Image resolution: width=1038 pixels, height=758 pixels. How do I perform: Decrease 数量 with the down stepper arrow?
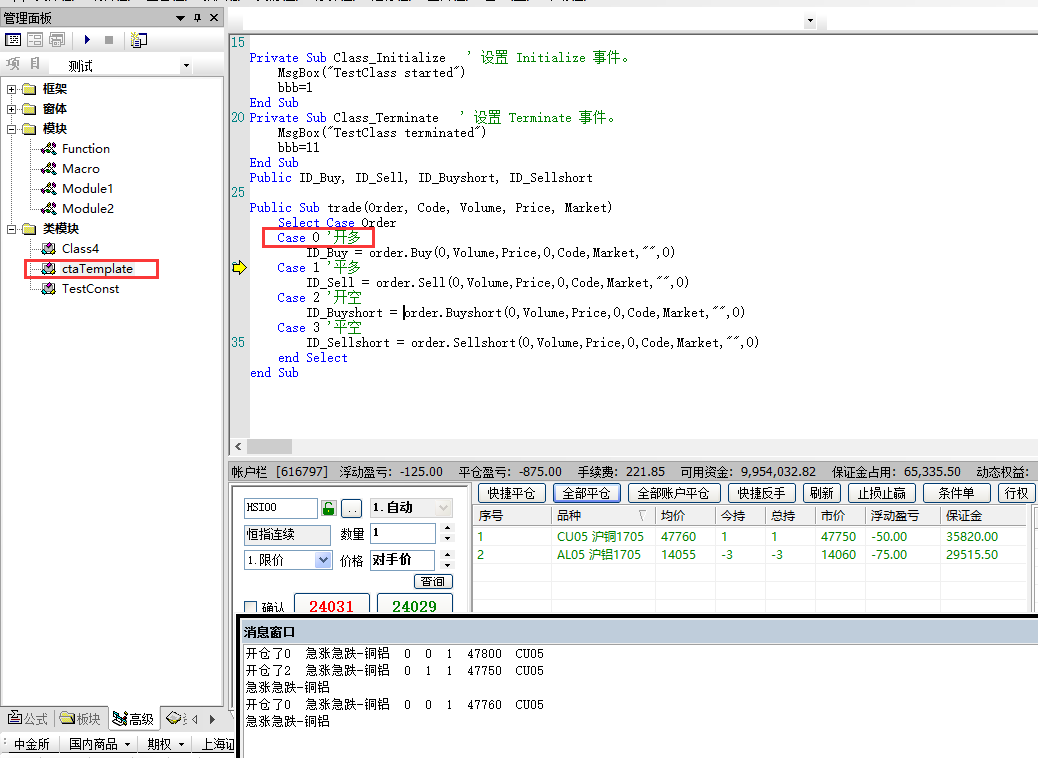(x=448, y=538)
